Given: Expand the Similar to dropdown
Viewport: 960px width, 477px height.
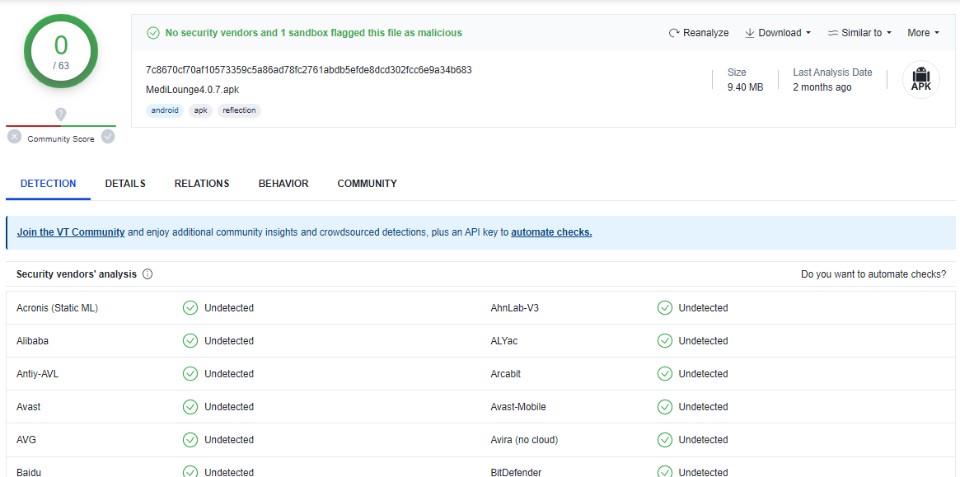Looking at the screenshot, I should coord(860,33).
